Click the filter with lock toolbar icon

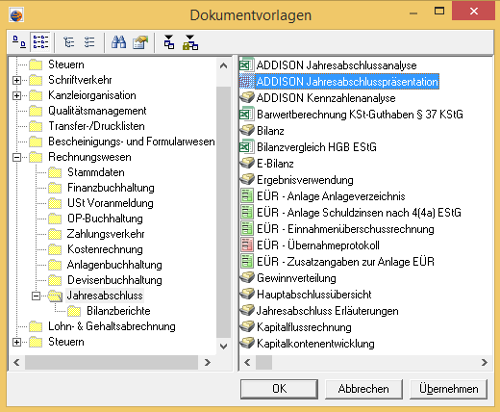(190, 42)
